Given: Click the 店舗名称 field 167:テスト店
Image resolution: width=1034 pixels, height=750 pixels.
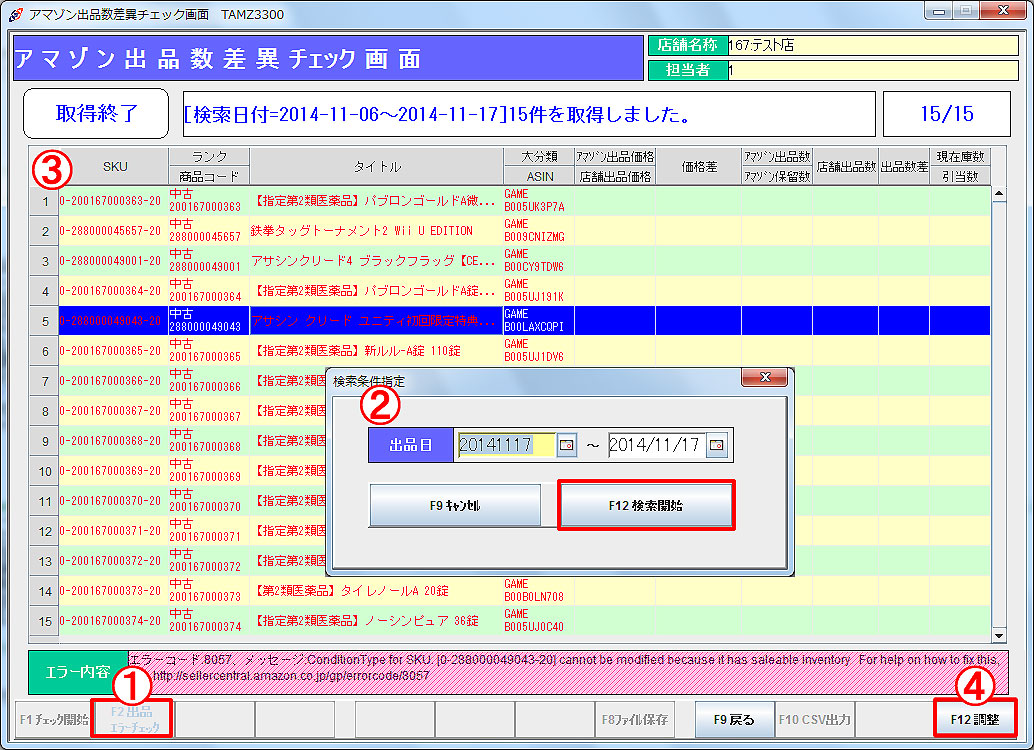Looking at the screenshot, I should pyautogui.click(x=873, y=46).
